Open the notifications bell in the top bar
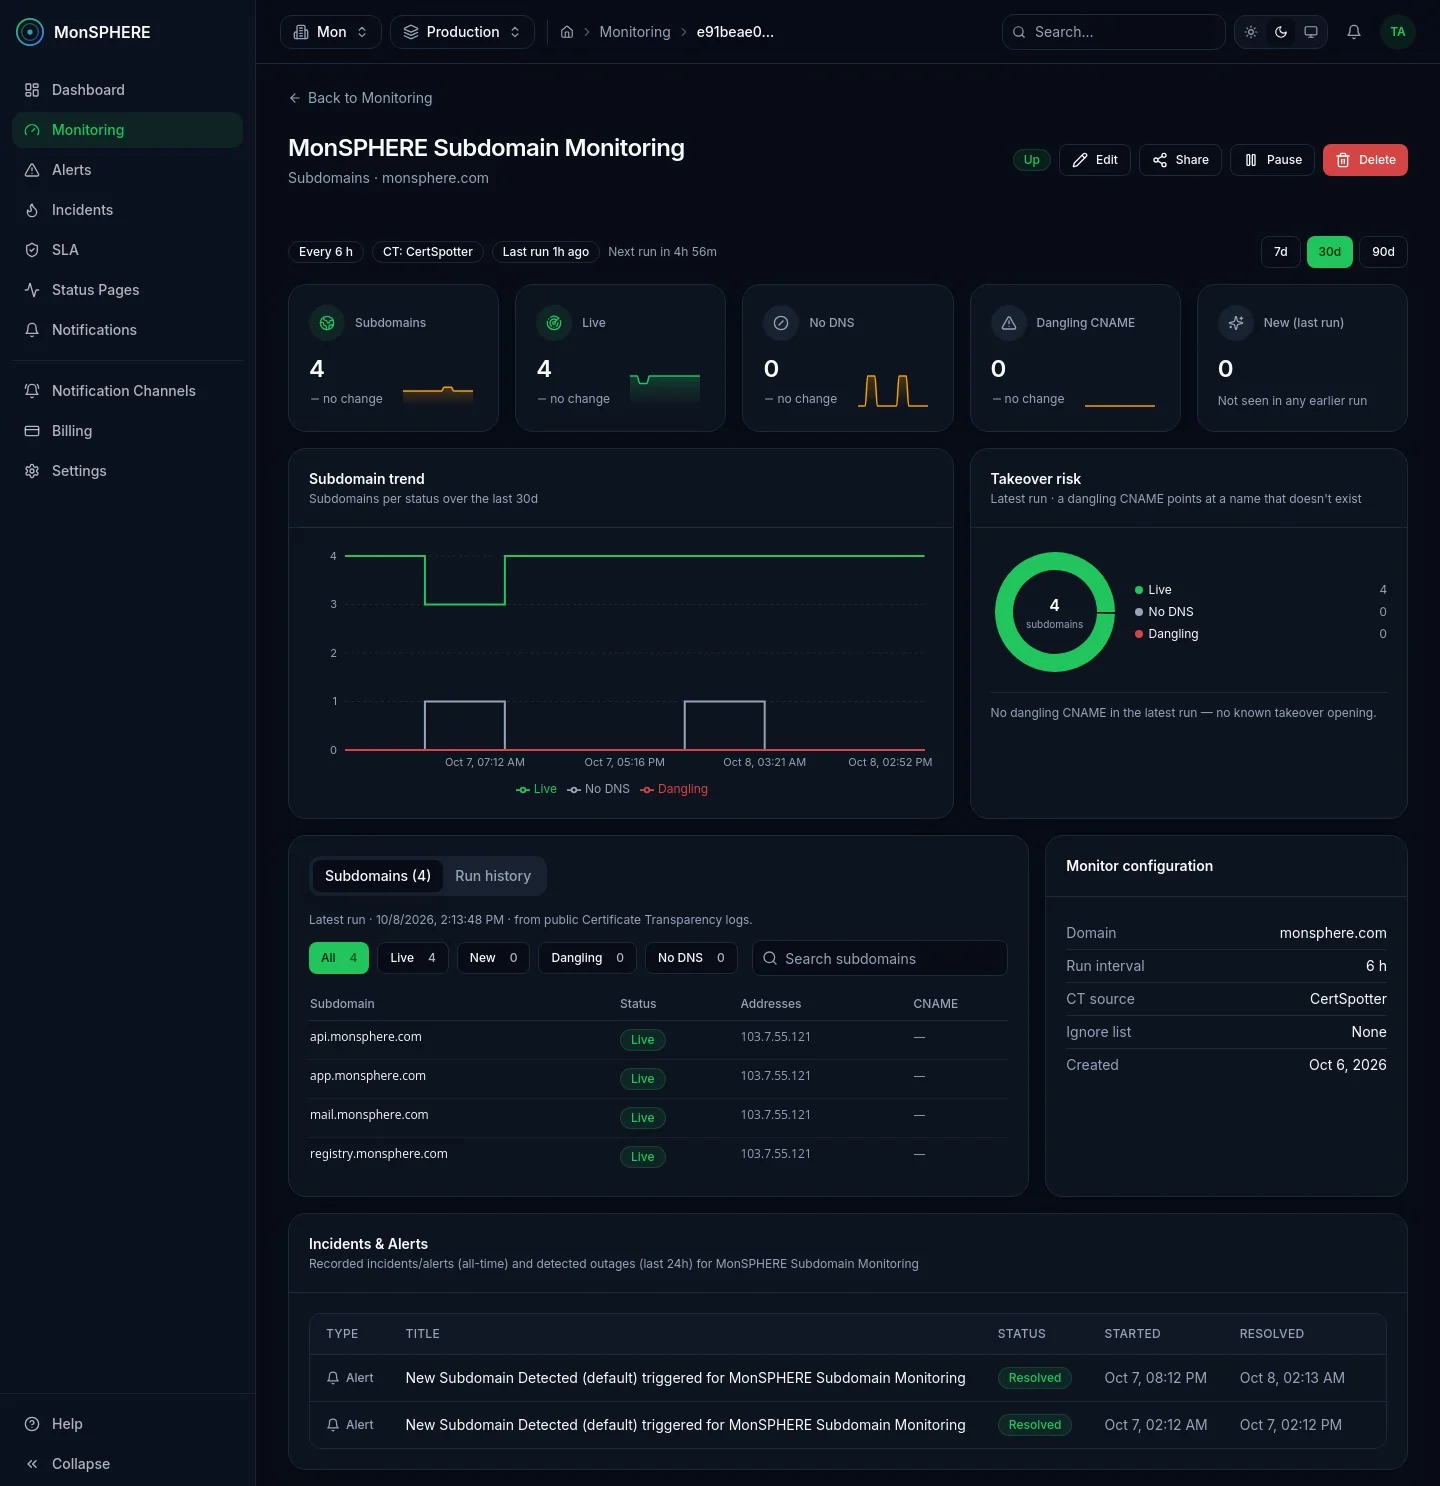This screenshot has width=1440, height=1486. pyautogui.click(x=1354, y=32)
